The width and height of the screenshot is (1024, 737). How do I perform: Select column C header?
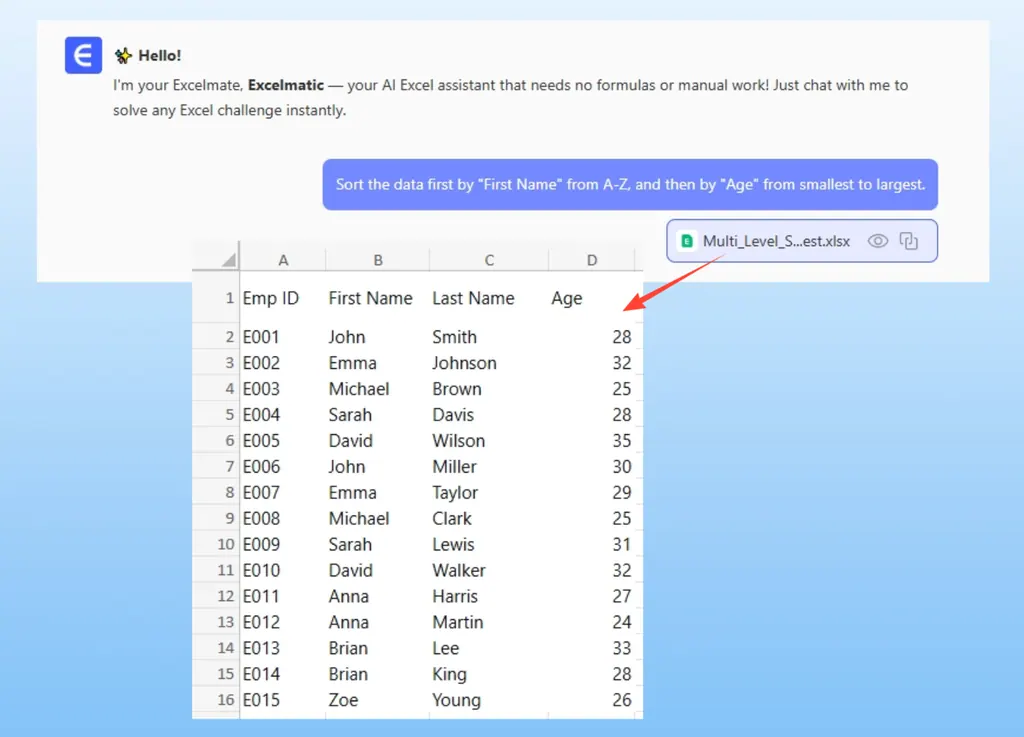coord(489,260)
